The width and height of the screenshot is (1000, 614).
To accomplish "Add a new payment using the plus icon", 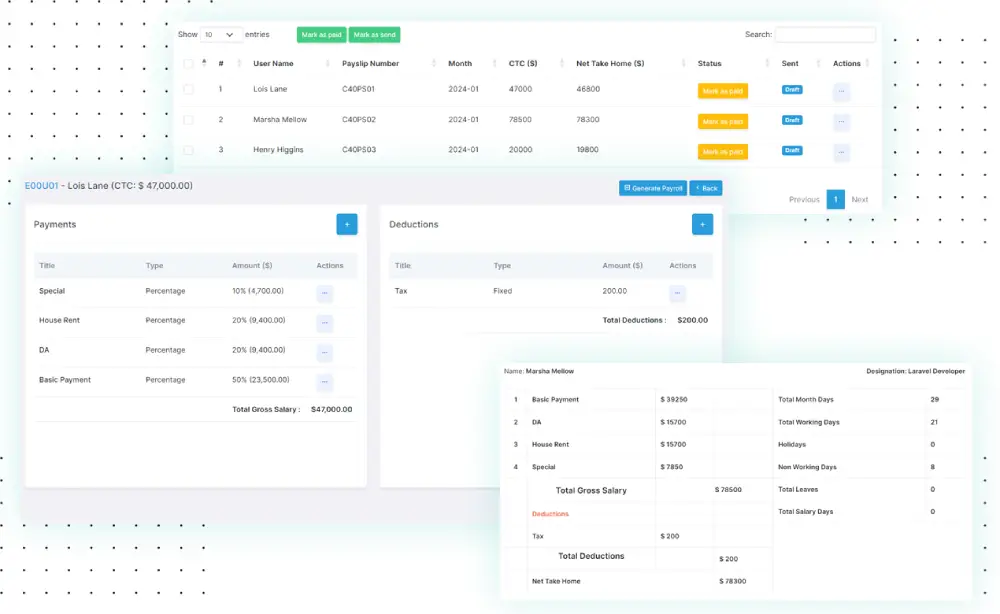I will 347,224.
